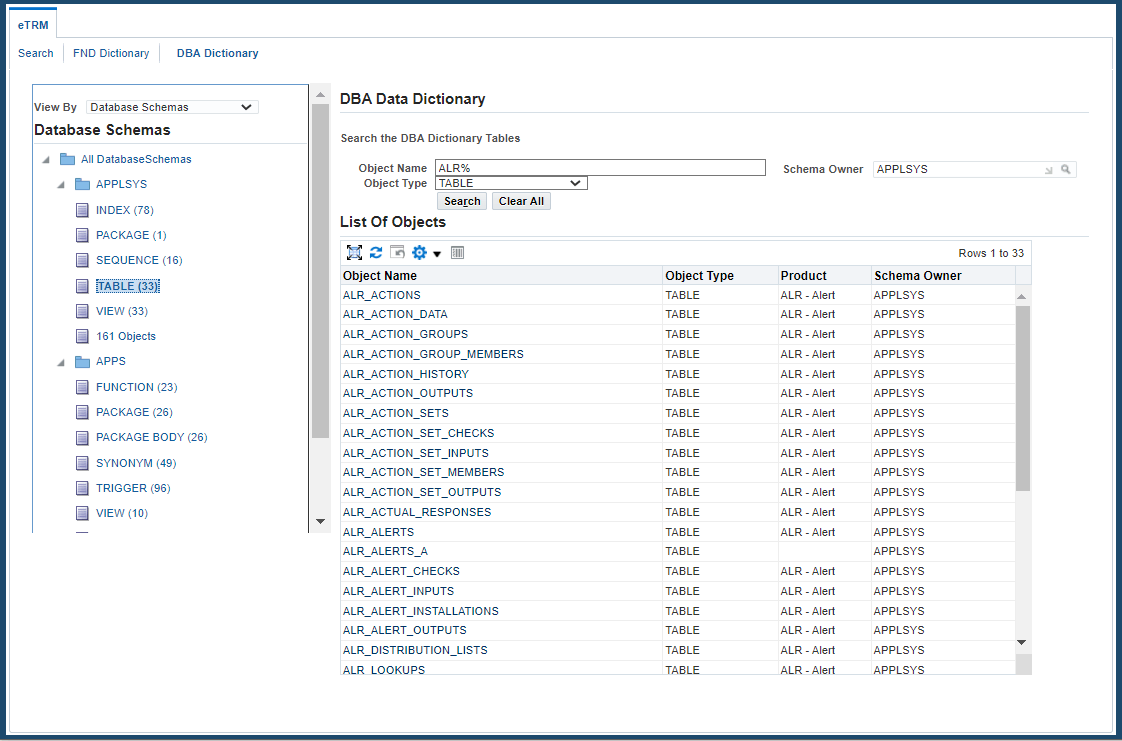This screenshot has height=741, width=1122.
Task: Click the TABLE (33) document icon
Action: click(81, 285)
